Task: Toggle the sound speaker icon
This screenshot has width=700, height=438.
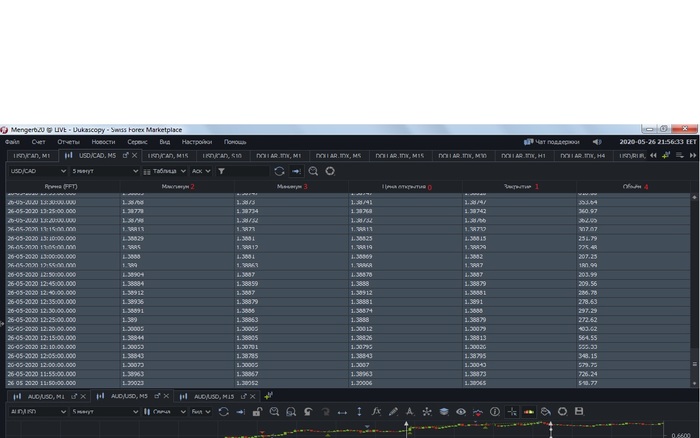Action: tap(597, 142)
